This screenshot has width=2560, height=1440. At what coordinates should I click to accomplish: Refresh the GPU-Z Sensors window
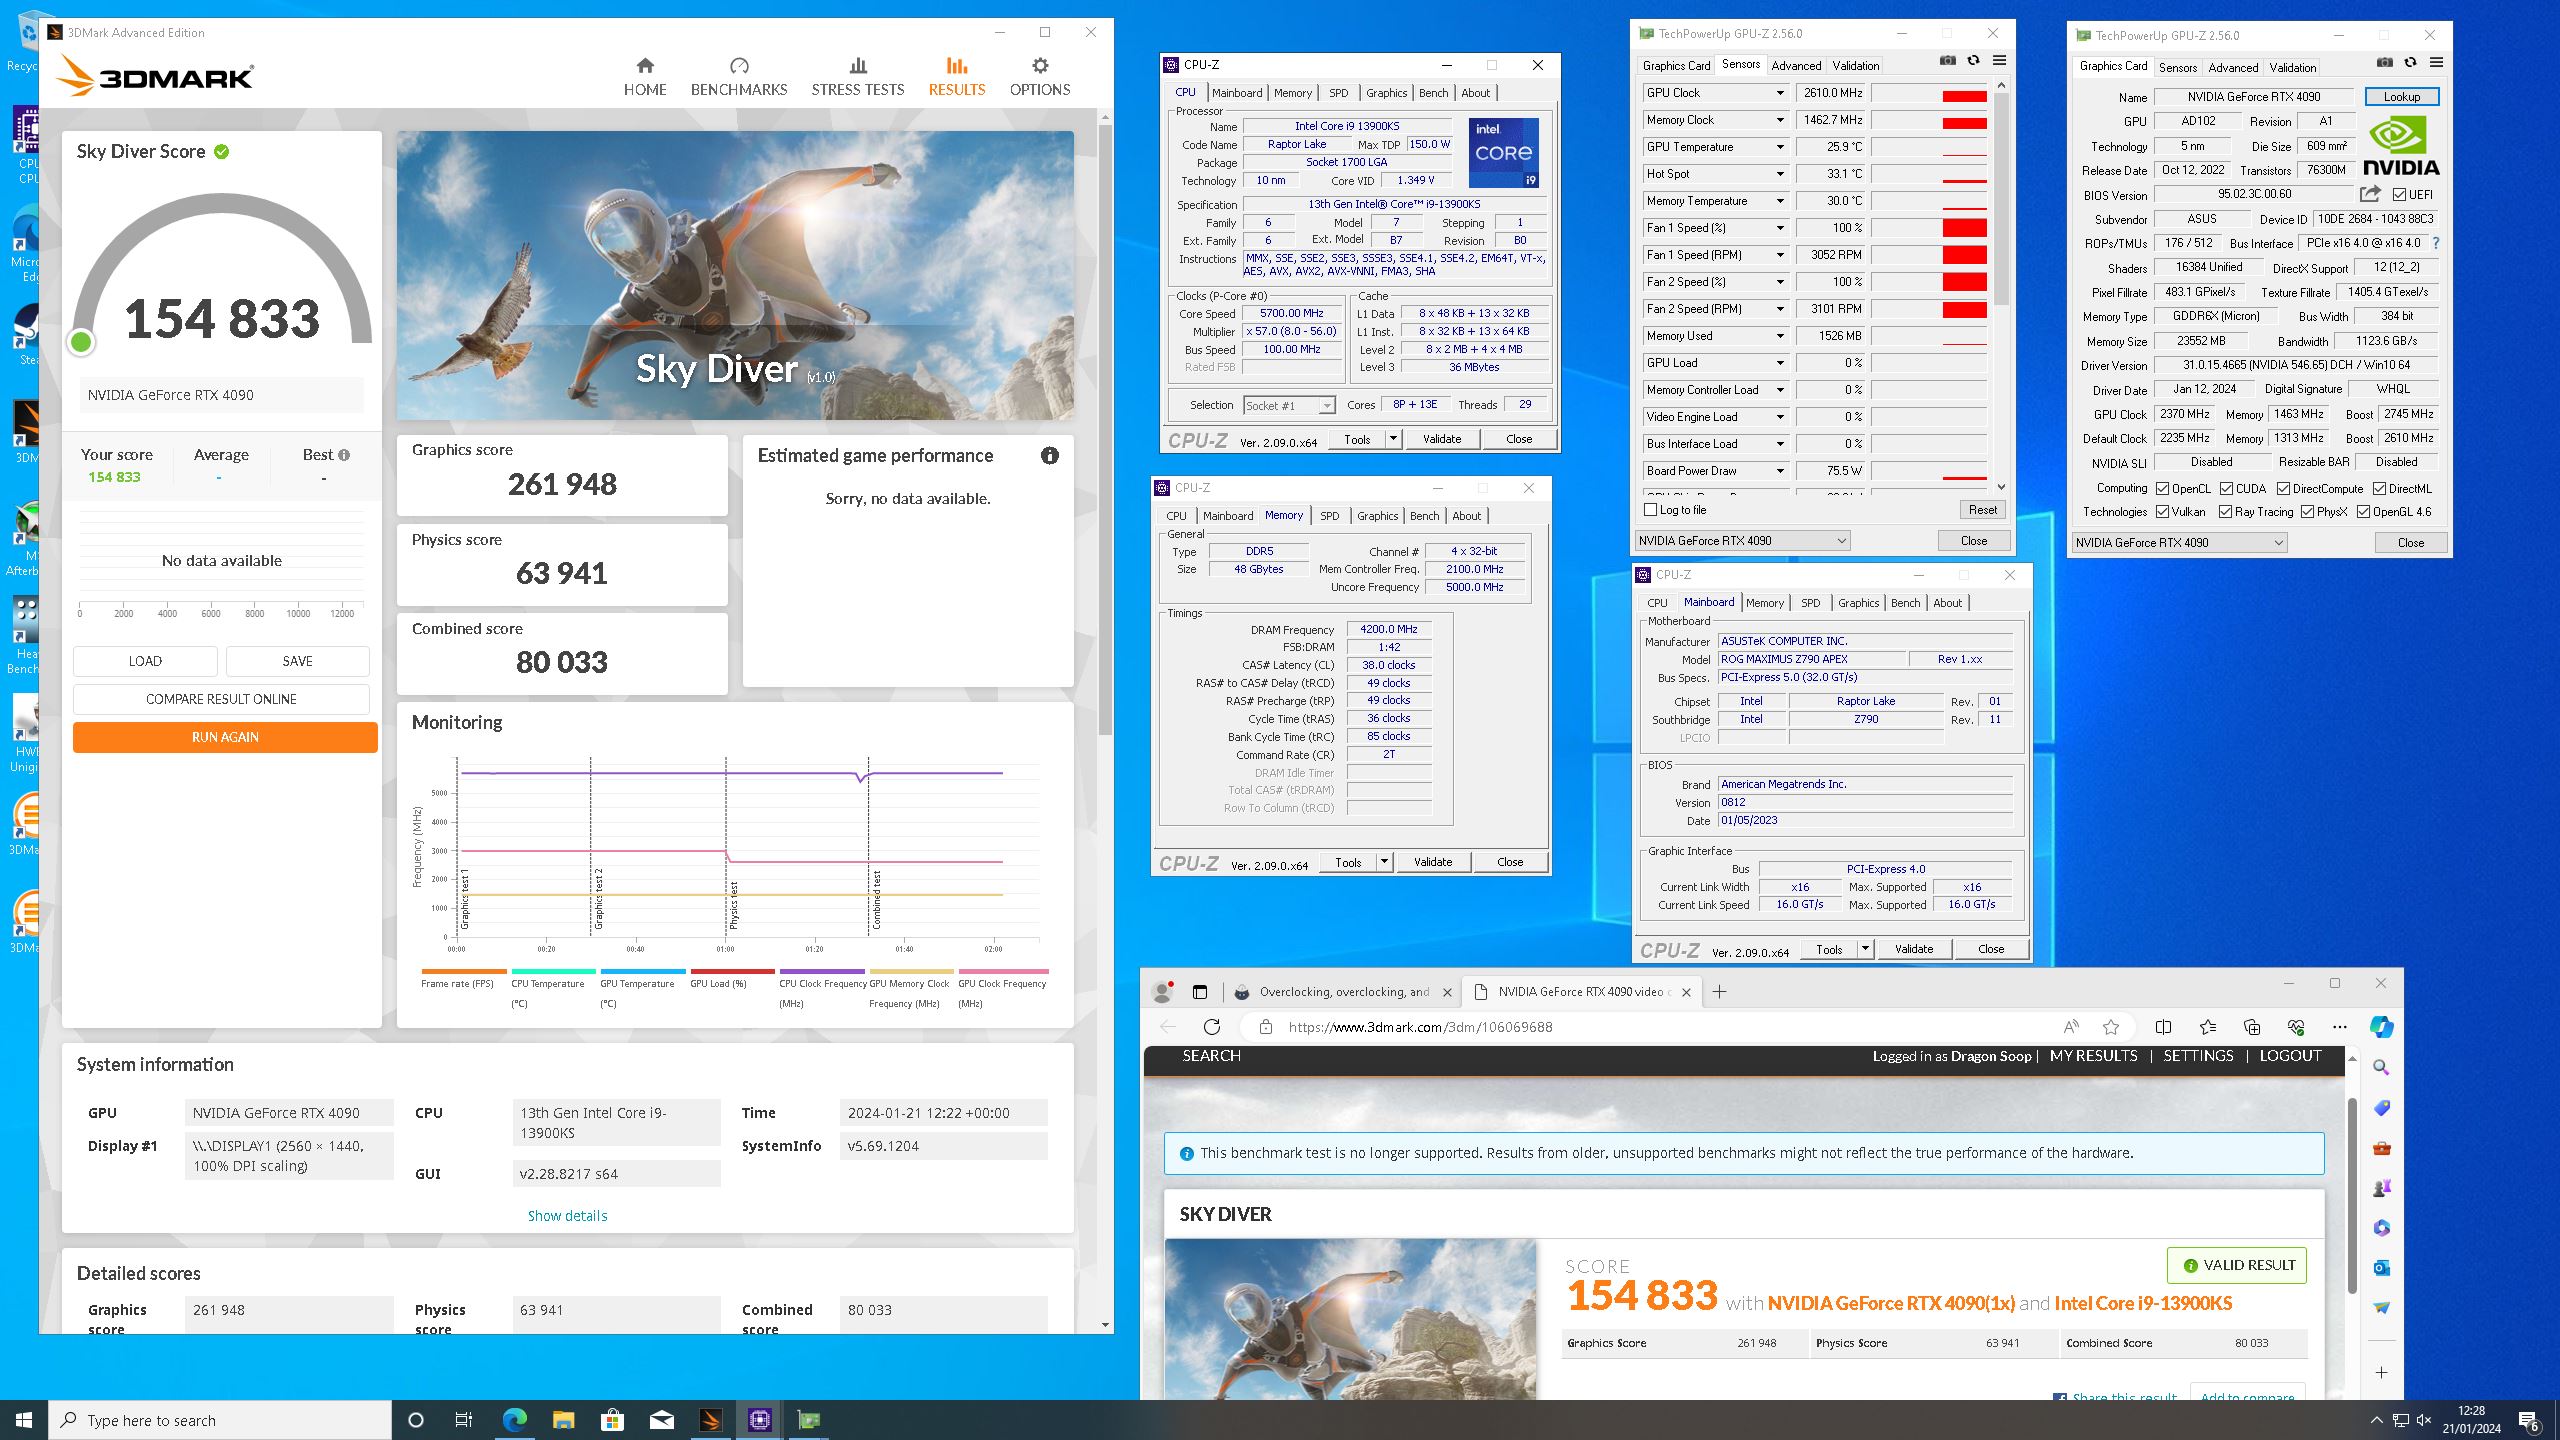[1973, 61]
